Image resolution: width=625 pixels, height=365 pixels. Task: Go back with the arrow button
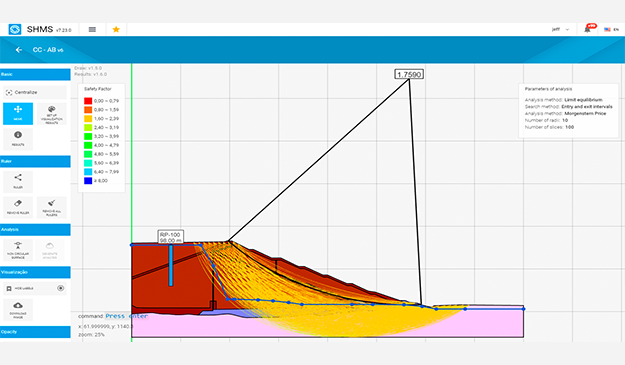point(19,50)
